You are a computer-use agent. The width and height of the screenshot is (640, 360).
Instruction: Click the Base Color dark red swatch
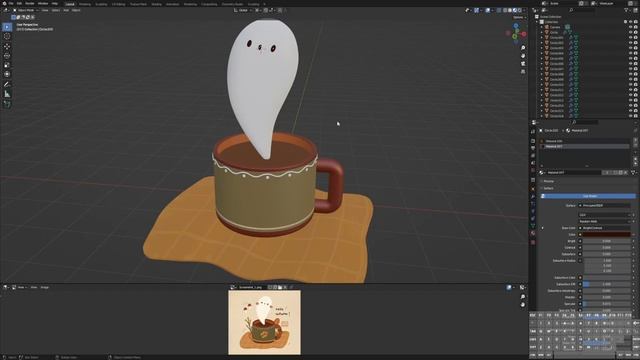[x=606, y=235]
